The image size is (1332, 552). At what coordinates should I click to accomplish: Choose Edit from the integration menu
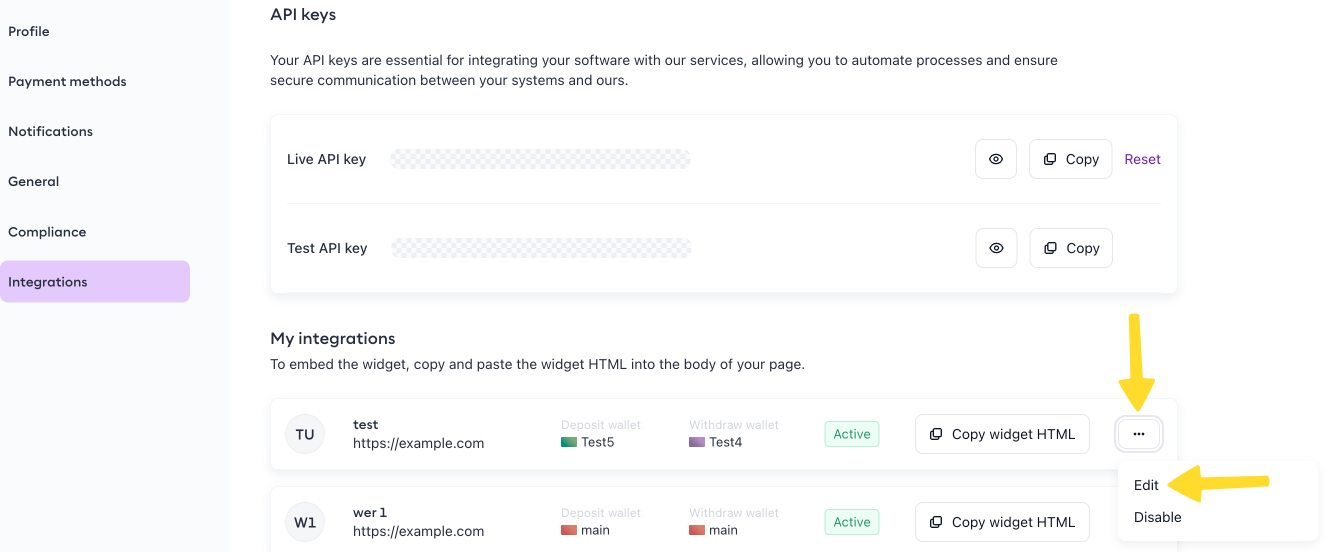(x=1146, y=485)
